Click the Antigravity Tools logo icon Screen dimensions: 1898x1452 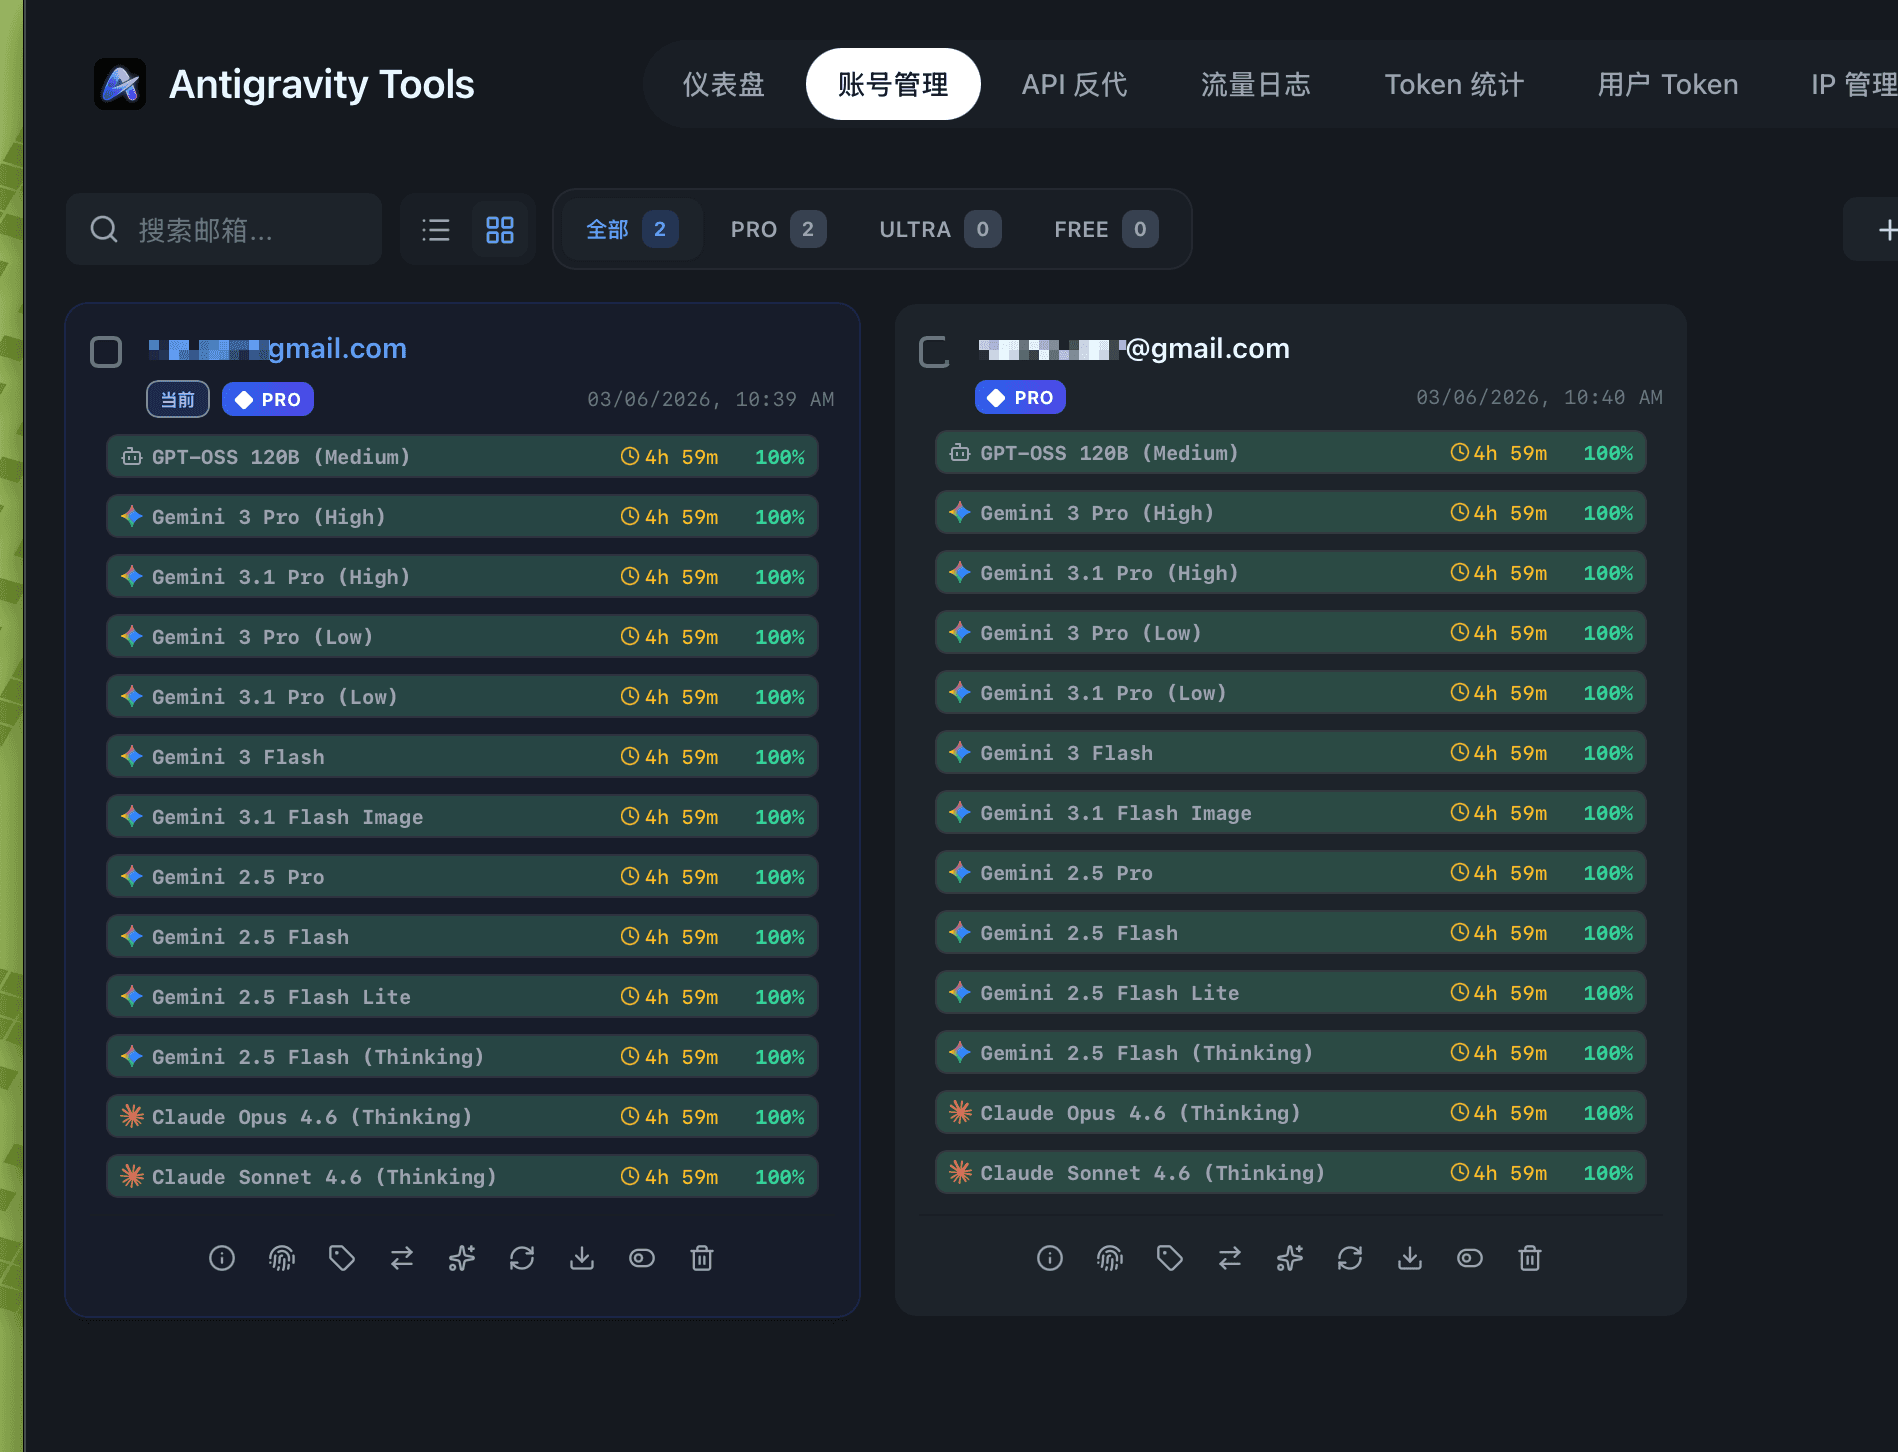pos(120,84)
